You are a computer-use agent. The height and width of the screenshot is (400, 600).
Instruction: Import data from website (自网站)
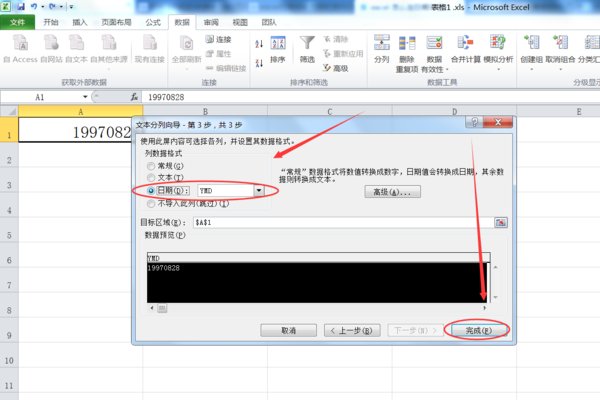point(51,48)
